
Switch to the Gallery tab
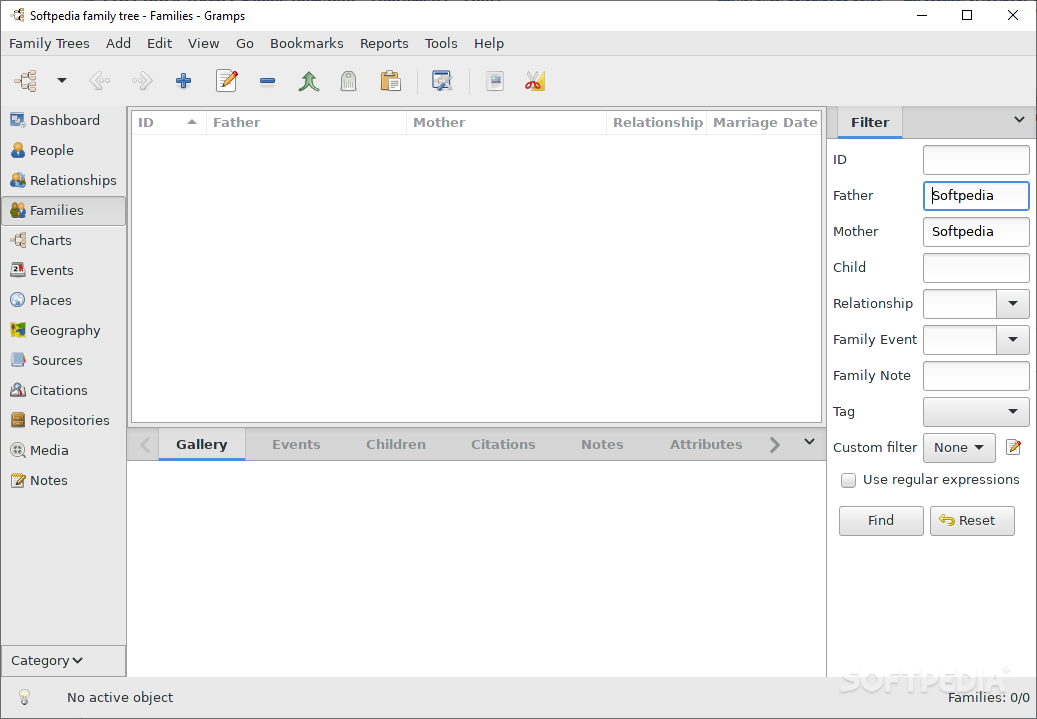(x=202, y=444)
